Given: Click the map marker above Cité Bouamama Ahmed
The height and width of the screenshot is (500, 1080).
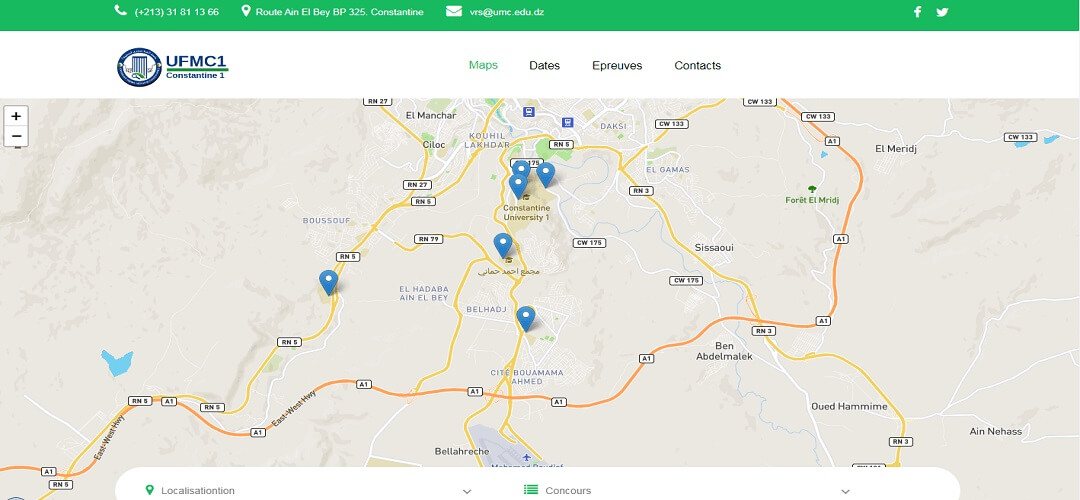Looking at the screenshot, I should 526,318.
